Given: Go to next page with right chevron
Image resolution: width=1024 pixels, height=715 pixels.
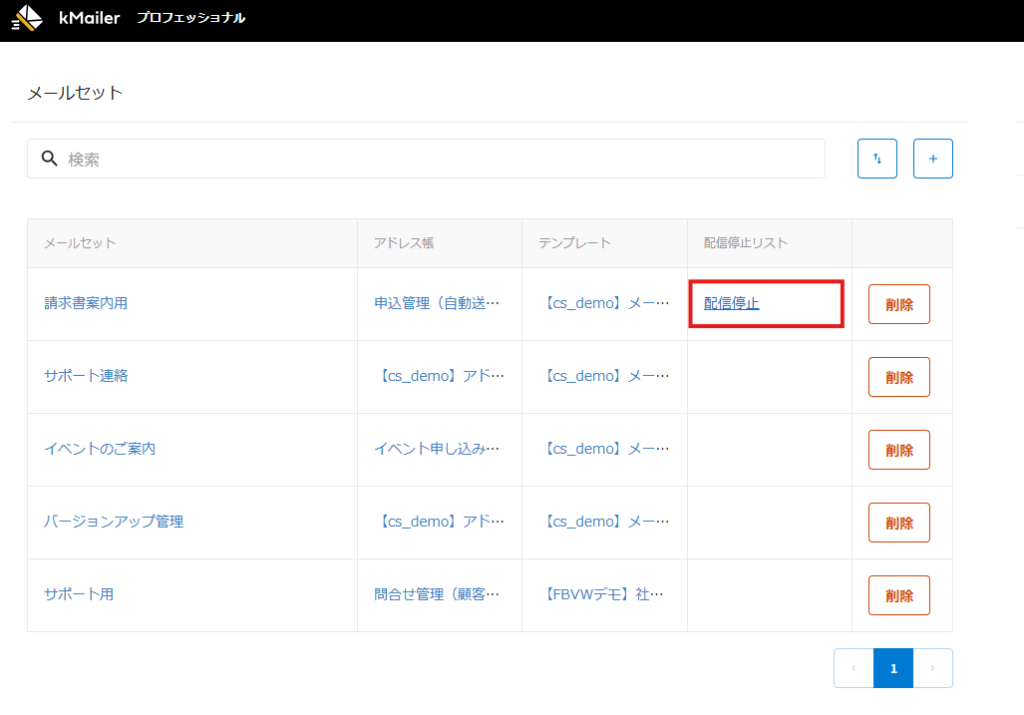Looking at the screenshot, I should tap(932, 668).
